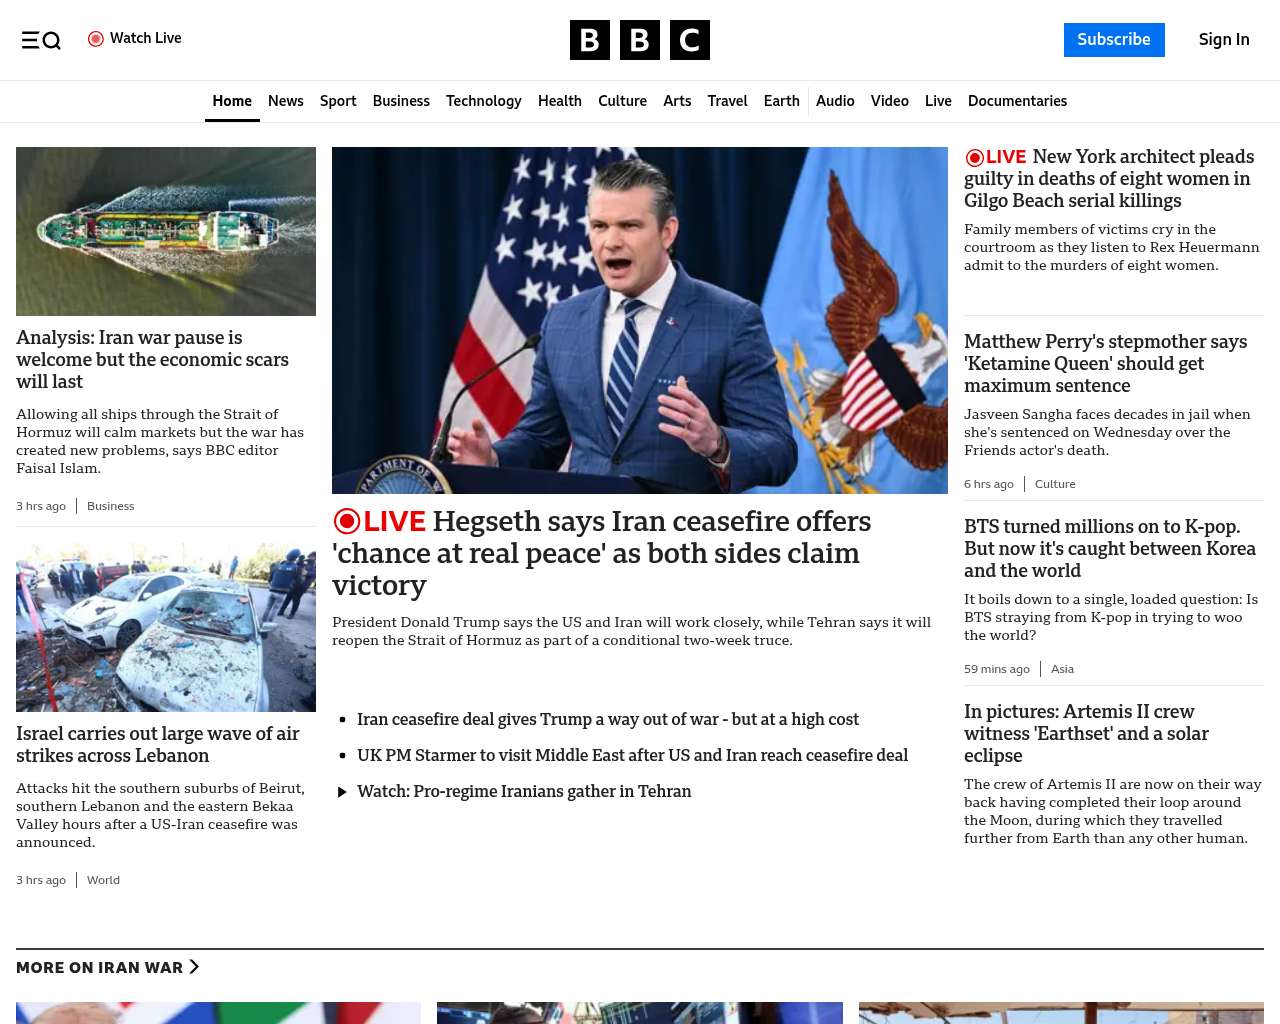
Task: Click the red LIVE icon on Hegseth headline
Action: (347, 522)
